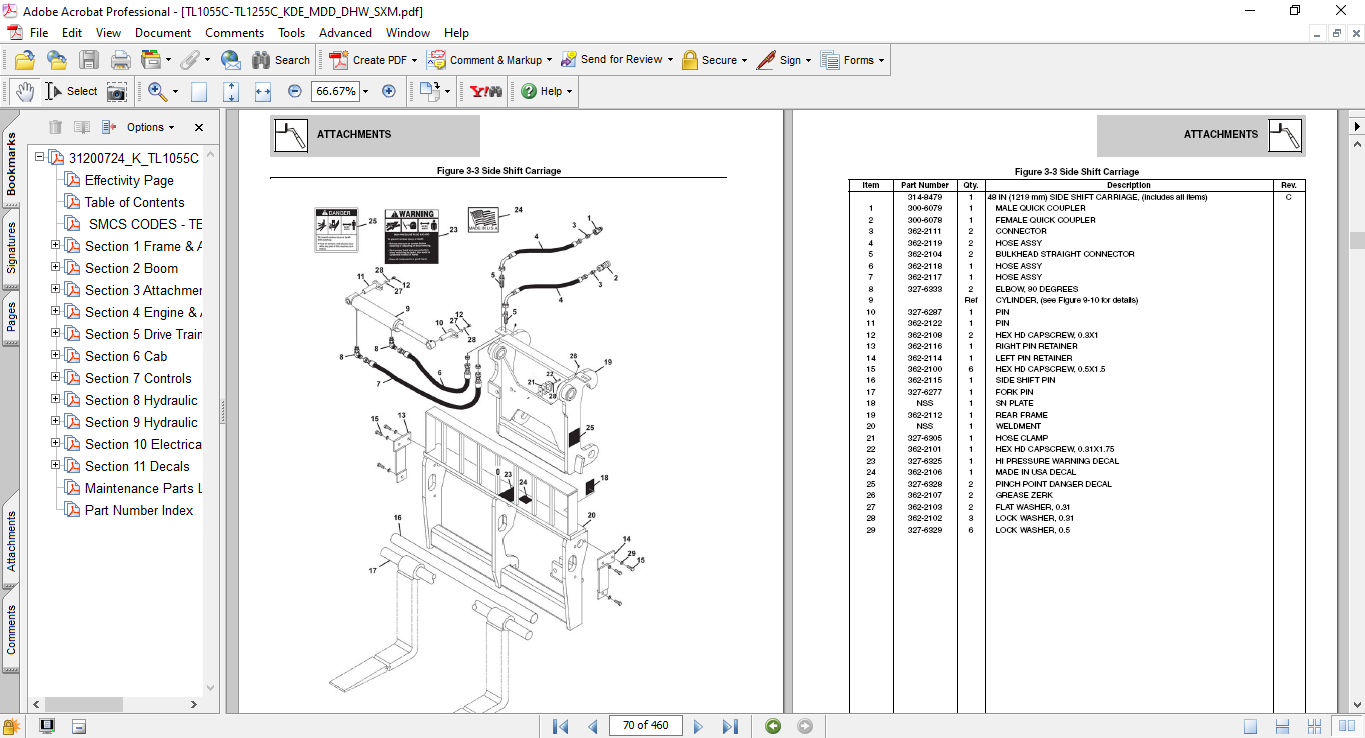This screenshot has width=1365, height=738.
Task: Go to the last page
Action: pyautogui.click(x=730, y=726)
